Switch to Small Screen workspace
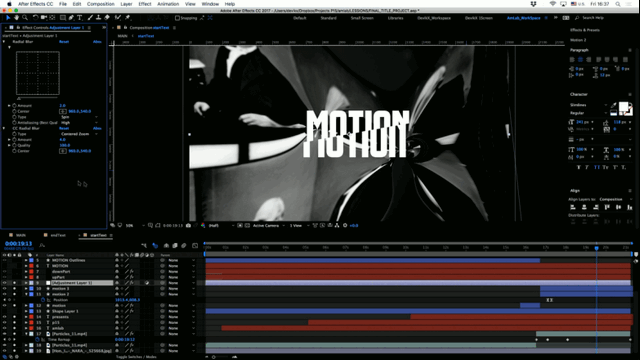Image resolution: width=640 pixels, height=360 pixels. [362, 18]
